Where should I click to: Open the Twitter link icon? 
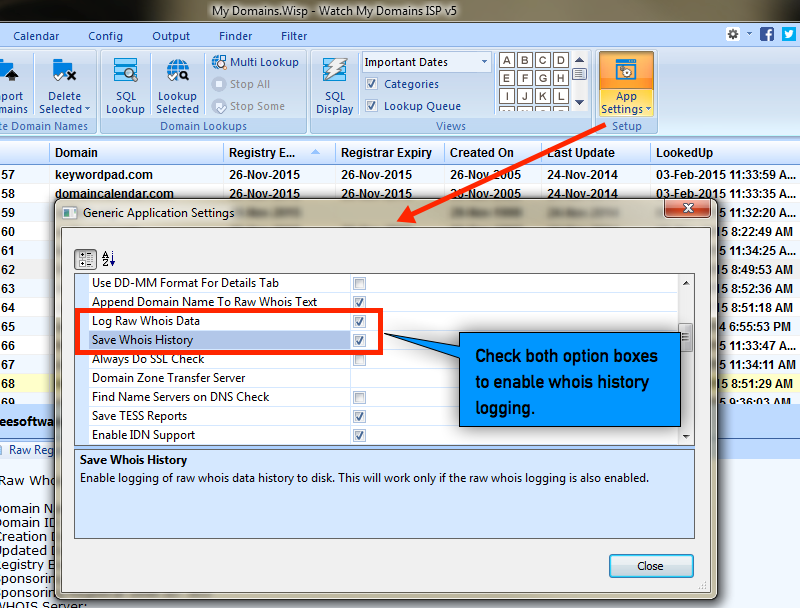click(x=789, y=34)
